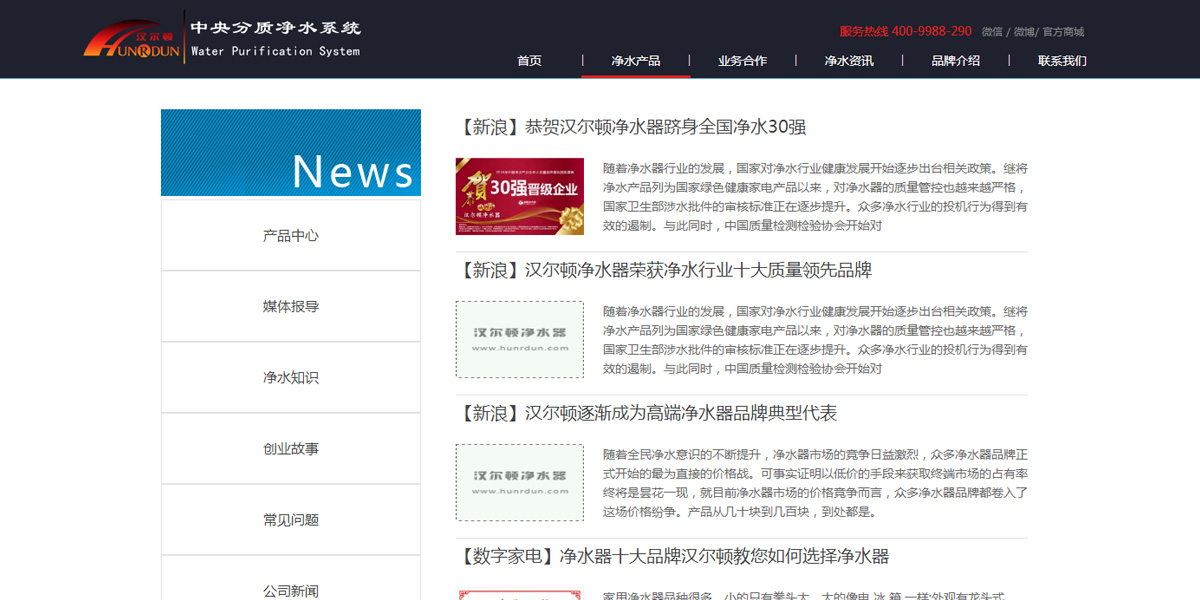1200x600 pixels.
Task: Click the summary text under 全国净水30强 article
Action: pos(815,197)
